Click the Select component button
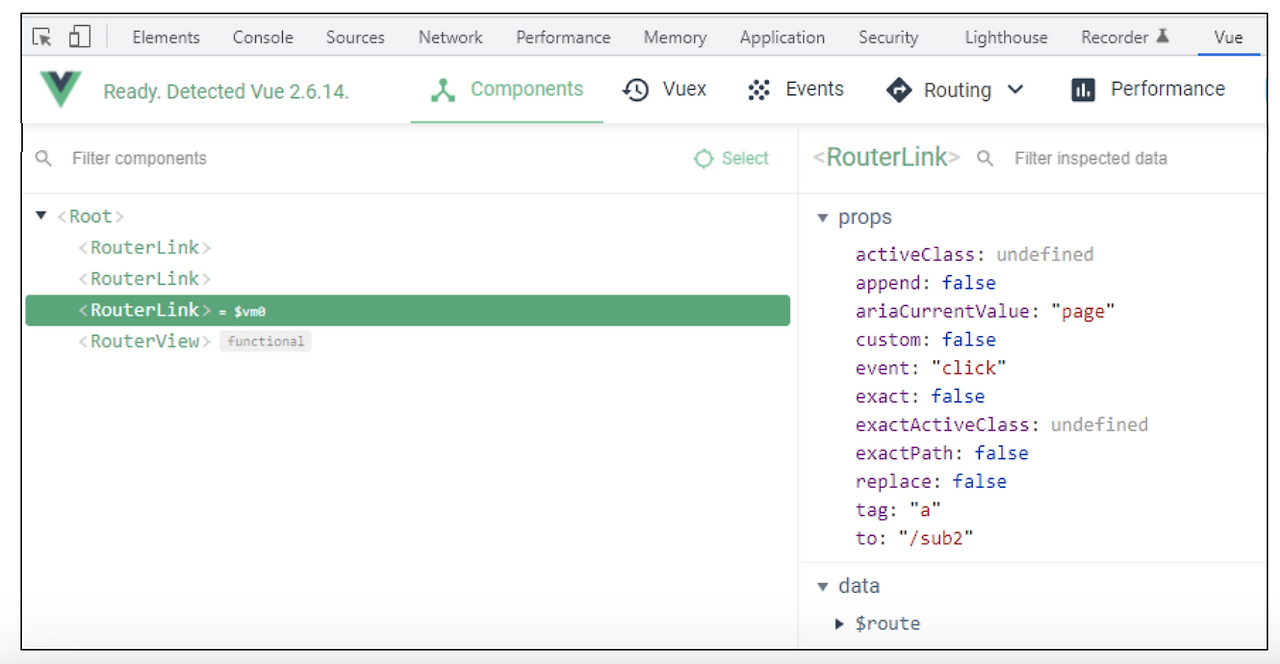The height and width of the screenshot is (664, 1280). (x=731, y=159)
